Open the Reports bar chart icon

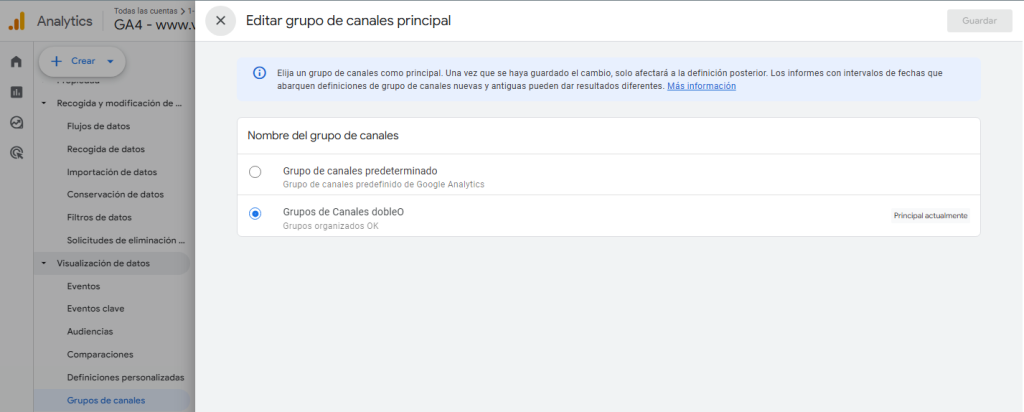(x=16, y=92)
